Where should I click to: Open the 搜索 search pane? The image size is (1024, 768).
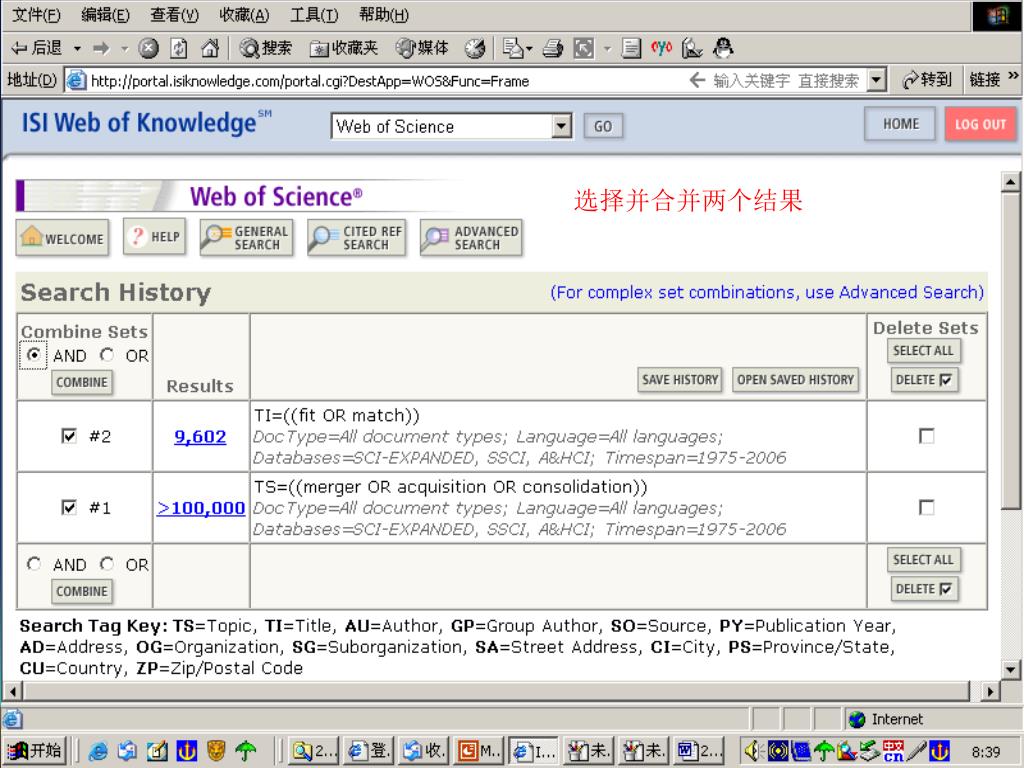point(265,48)
